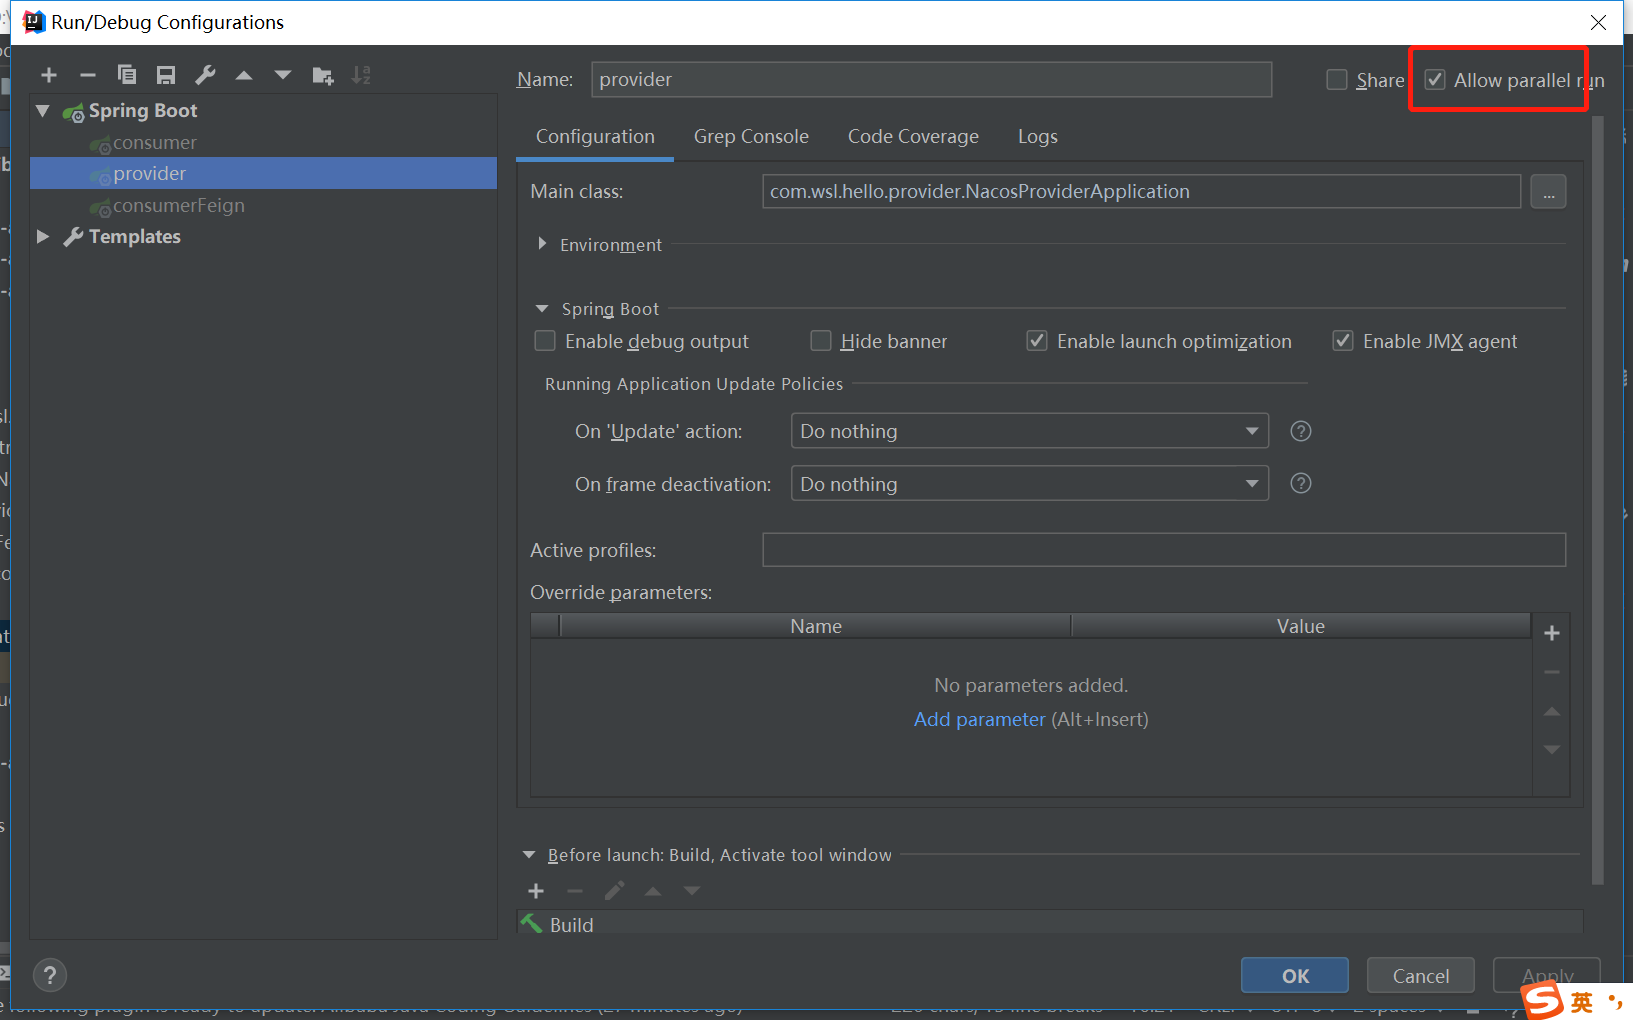
Task: Toggle Enable launch optimization checkbox
Action: (x=1037, y=341)
